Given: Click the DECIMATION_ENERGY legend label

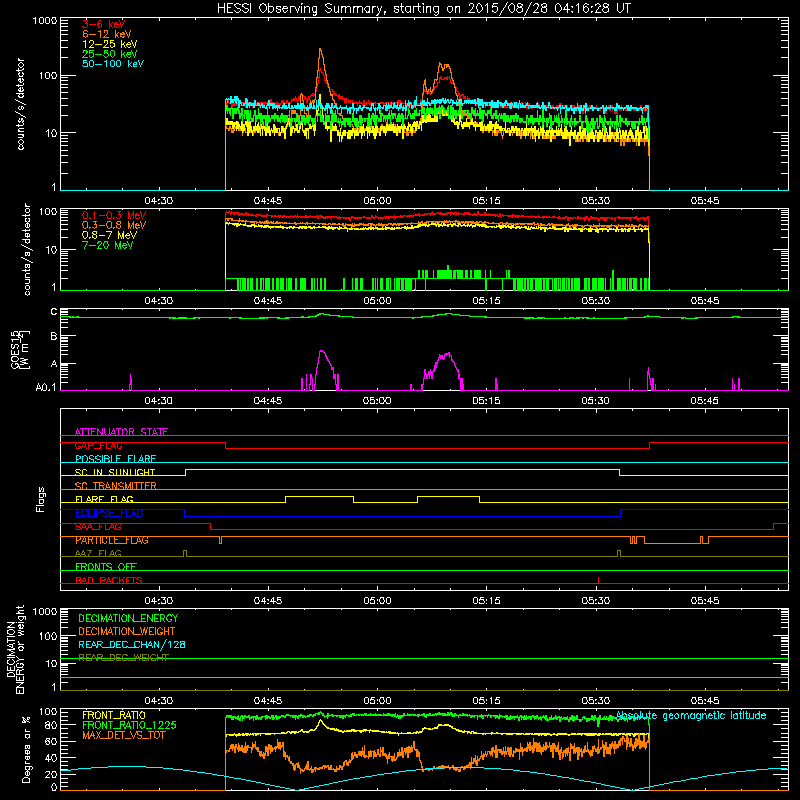Looking at the screenshot, I should [128, 618].
